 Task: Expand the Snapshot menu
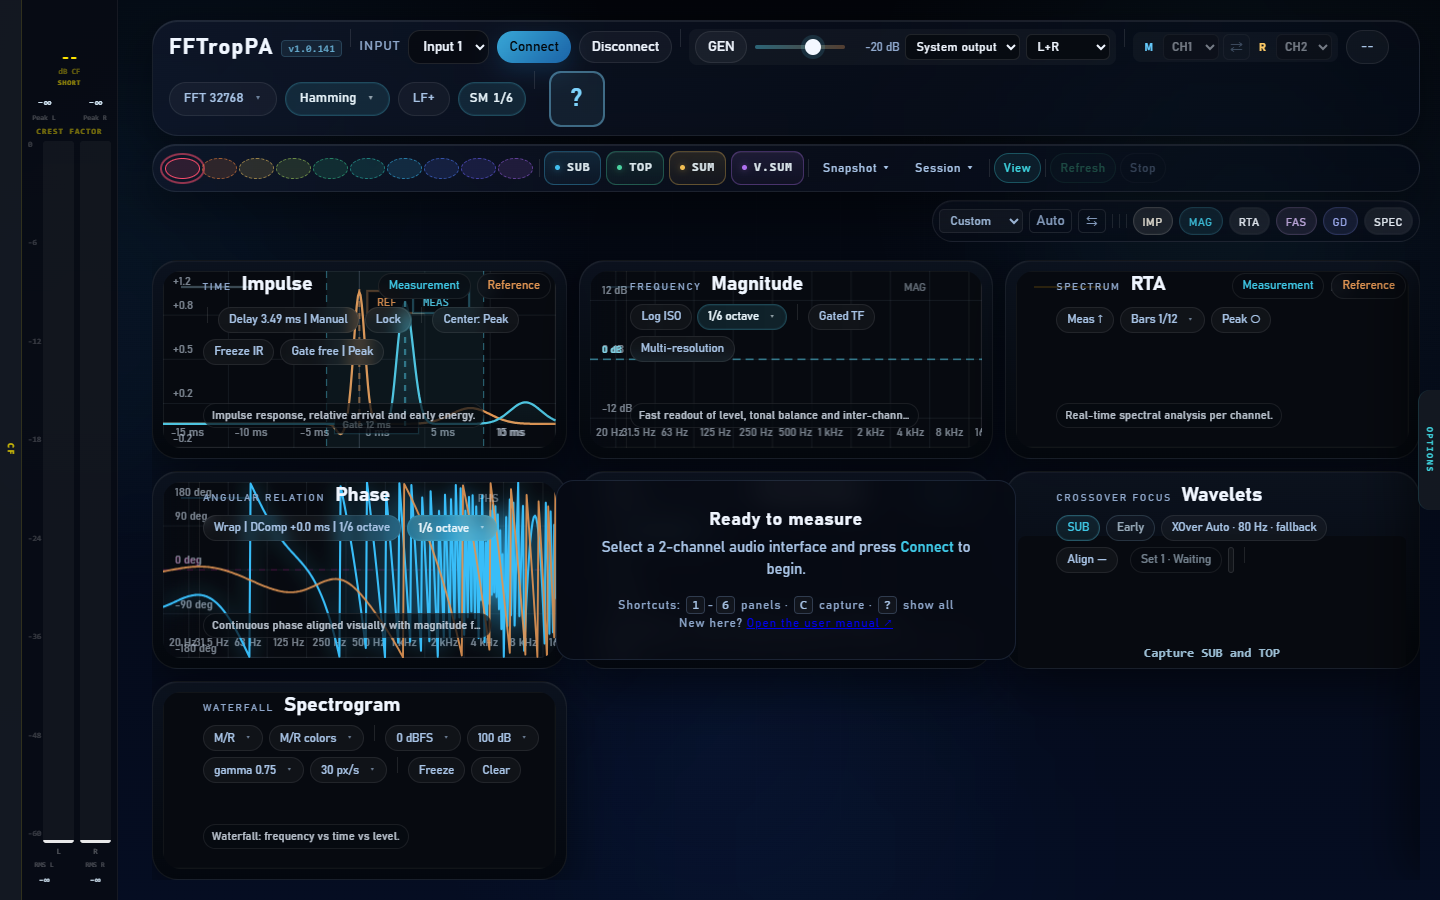click(x=855, y=168)
